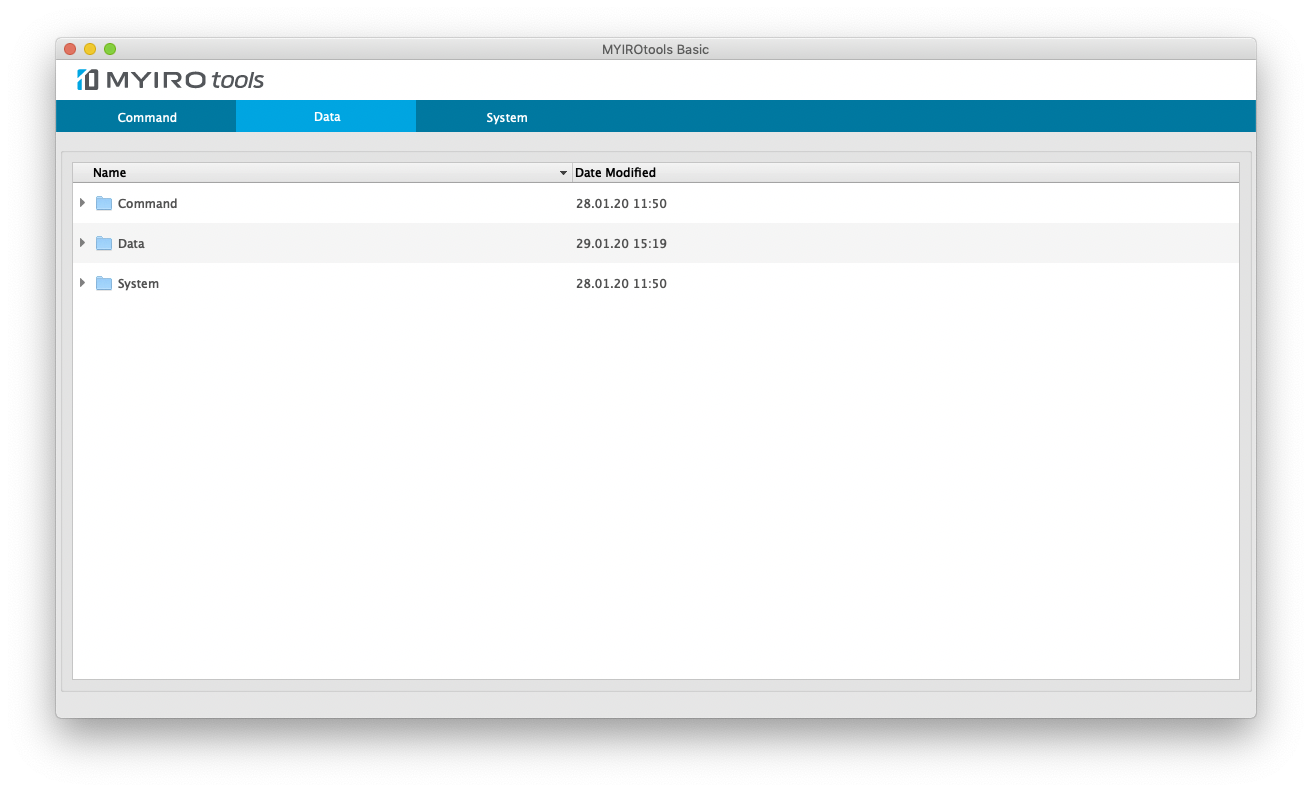The image size is (1312, 792).
Task: Expand the Data folder
Action: (x=83, y=243)
